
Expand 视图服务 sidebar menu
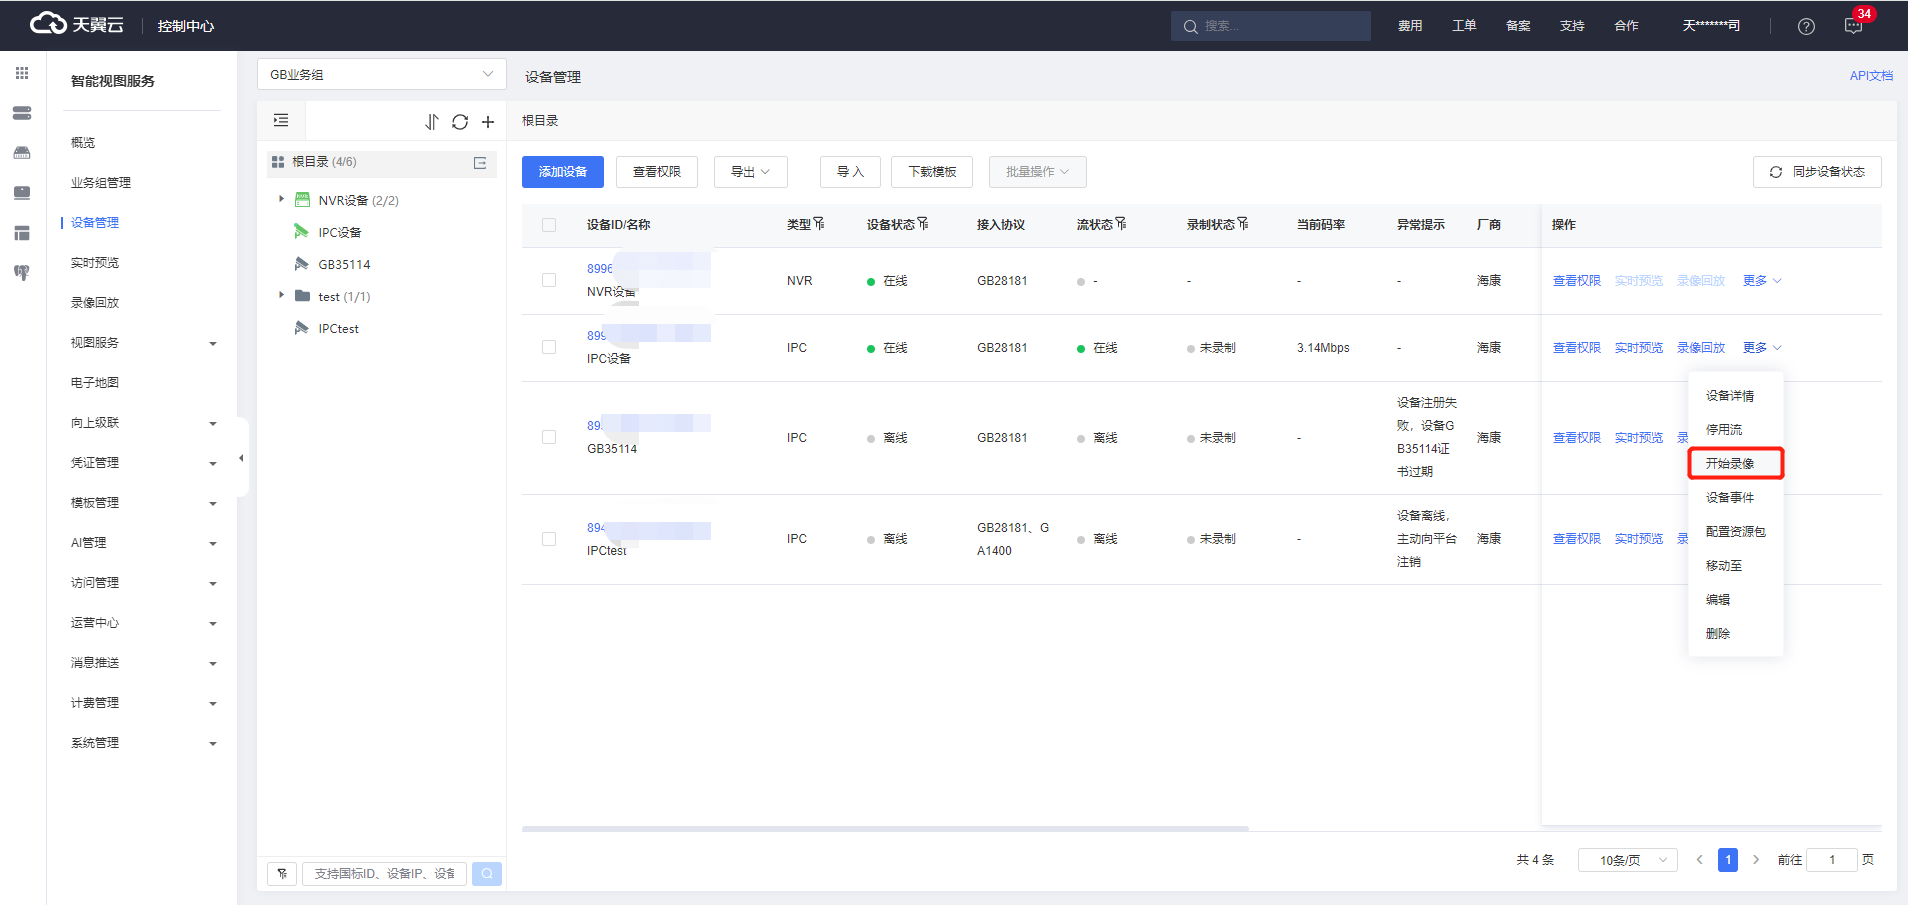tap(143, 343)
